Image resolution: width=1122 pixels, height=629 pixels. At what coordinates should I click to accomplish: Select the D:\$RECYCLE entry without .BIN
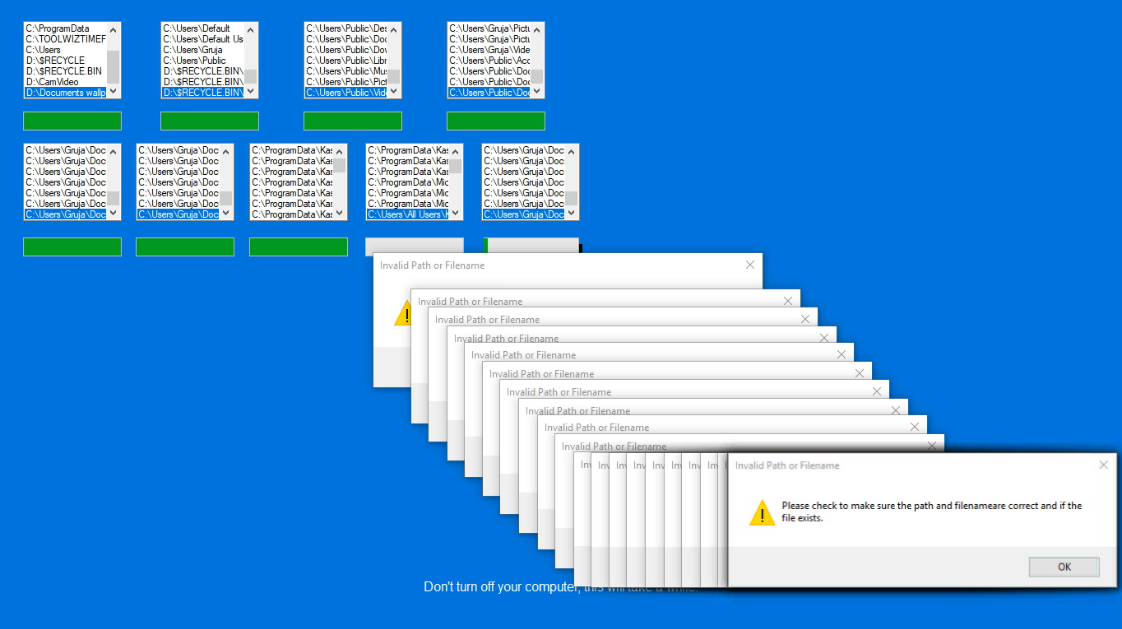tap(65, 61)
